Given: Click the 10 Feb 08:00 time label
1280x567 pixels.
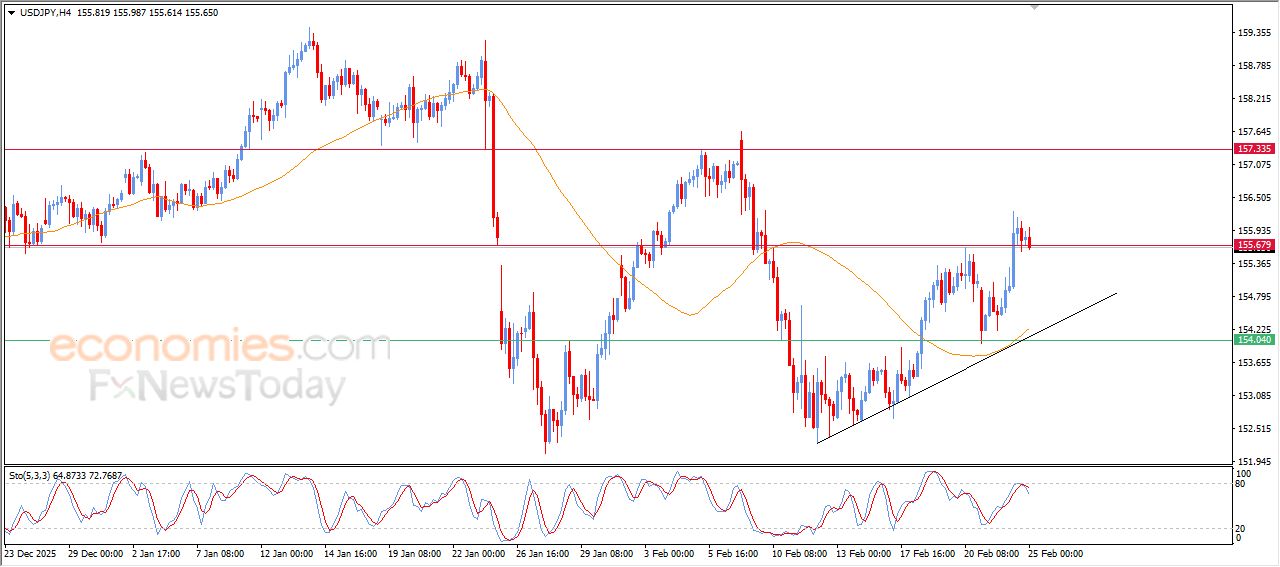Looking at the screenshot, I should [x=798, y=553].
